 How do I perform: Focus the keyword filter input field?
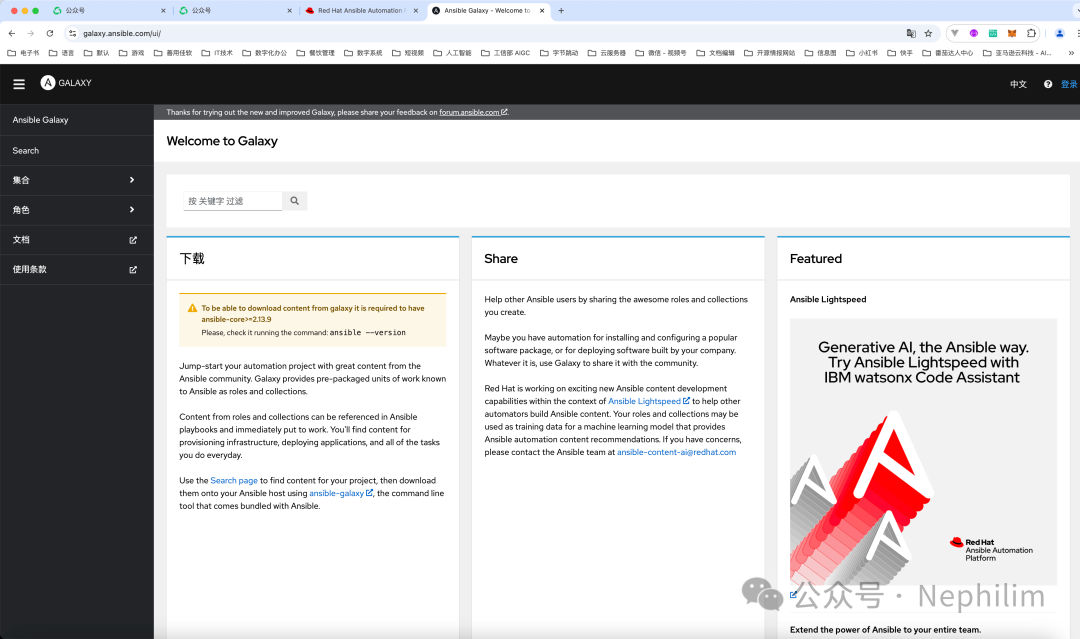[x=232, y=201]
